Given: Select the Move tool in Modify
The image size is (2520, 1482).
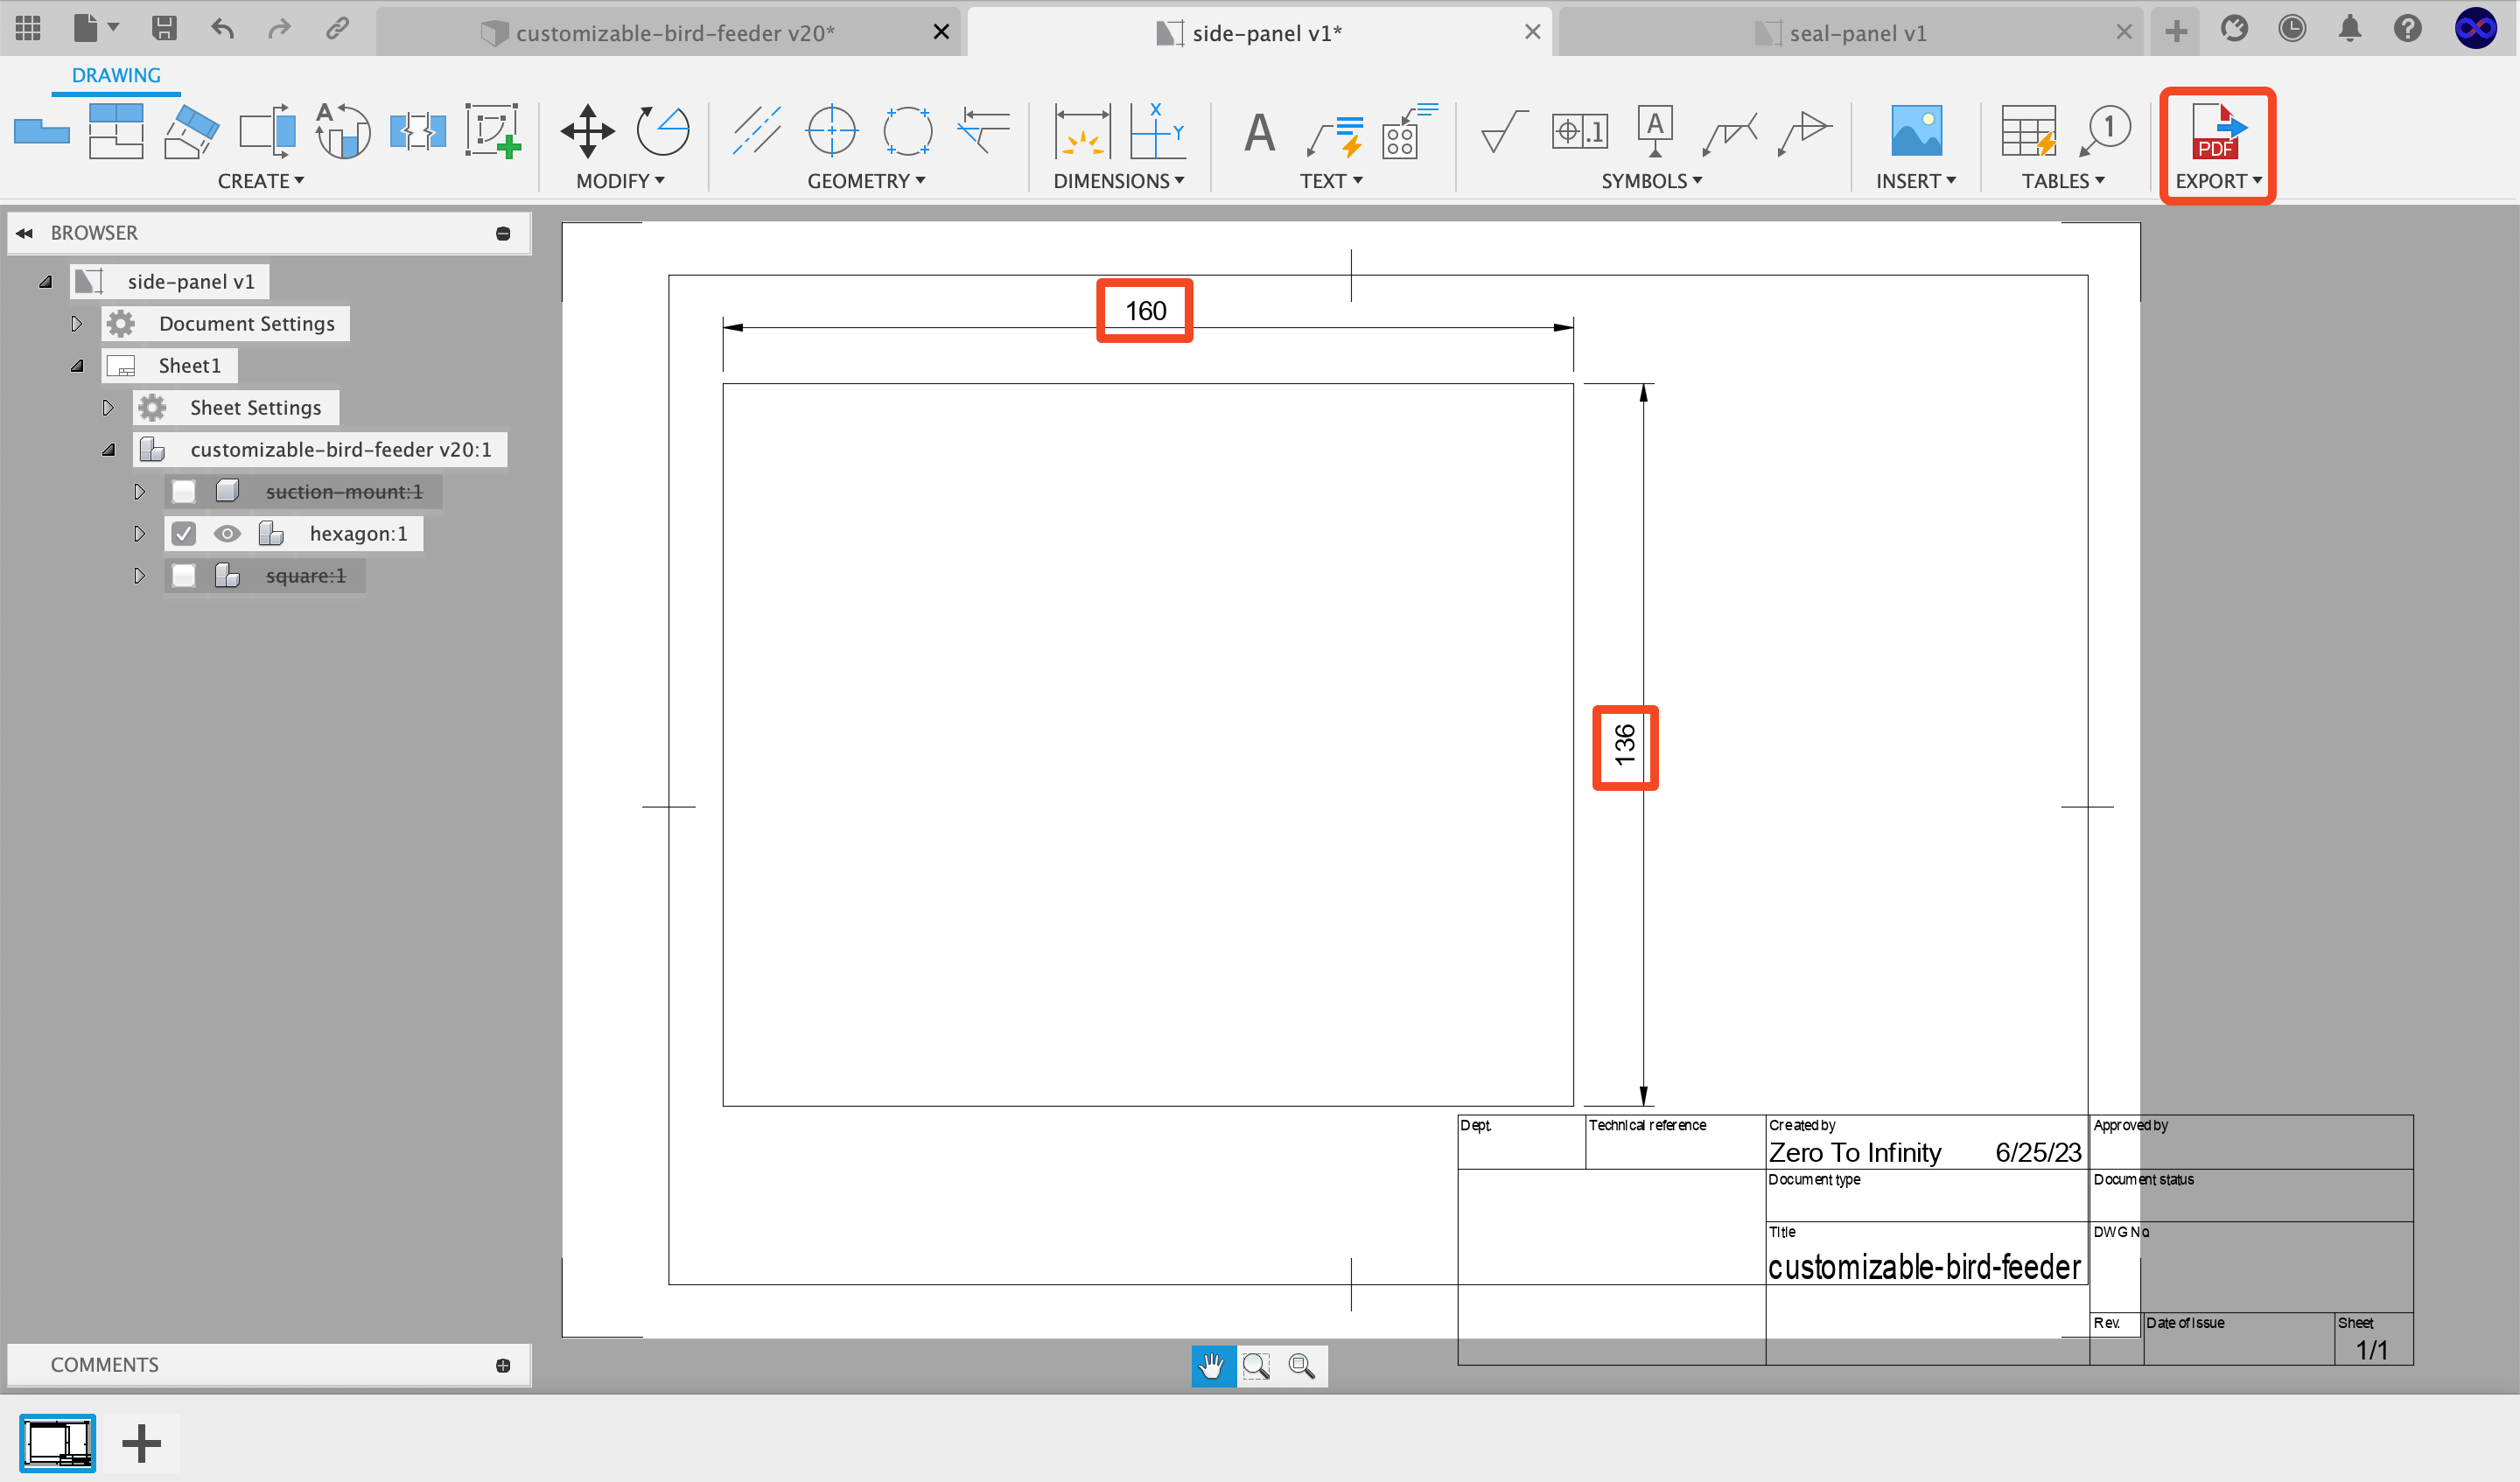Looking at the screenshot, I should (x=587, y=131).
